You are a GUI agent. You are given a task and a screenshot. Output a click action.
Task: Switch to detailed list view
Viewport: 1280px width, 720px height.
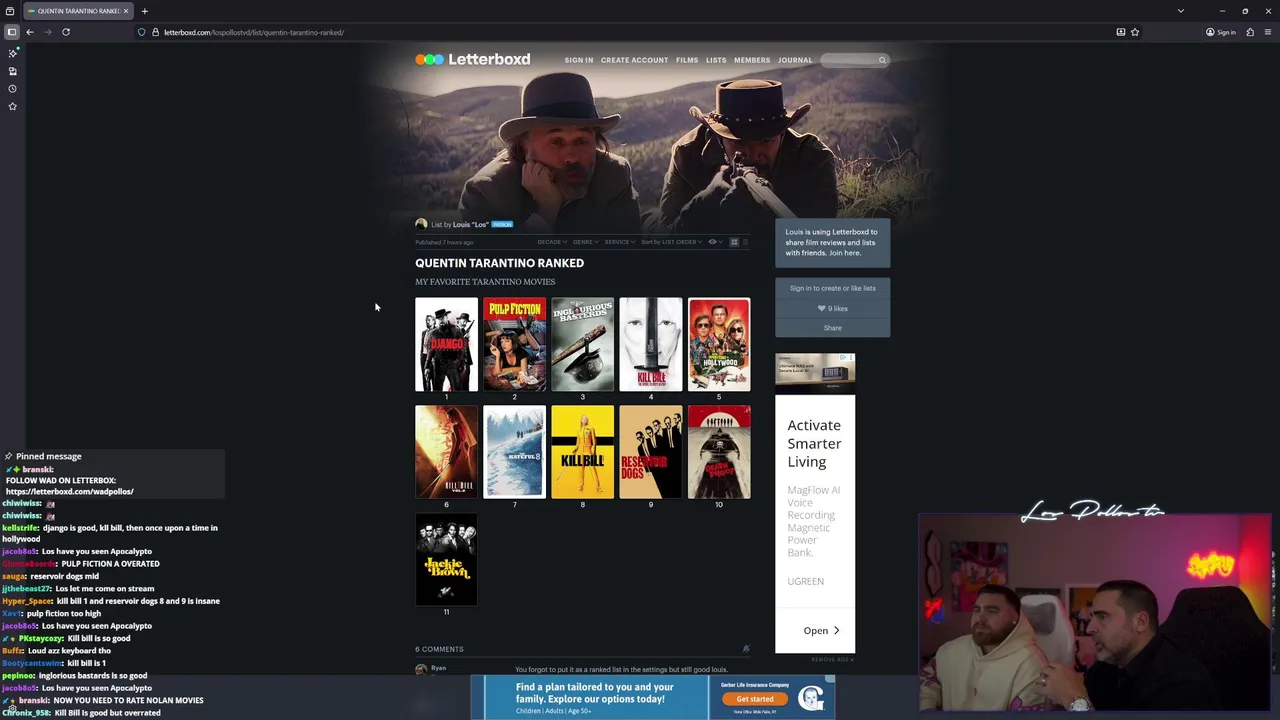[x=745, y=242]
